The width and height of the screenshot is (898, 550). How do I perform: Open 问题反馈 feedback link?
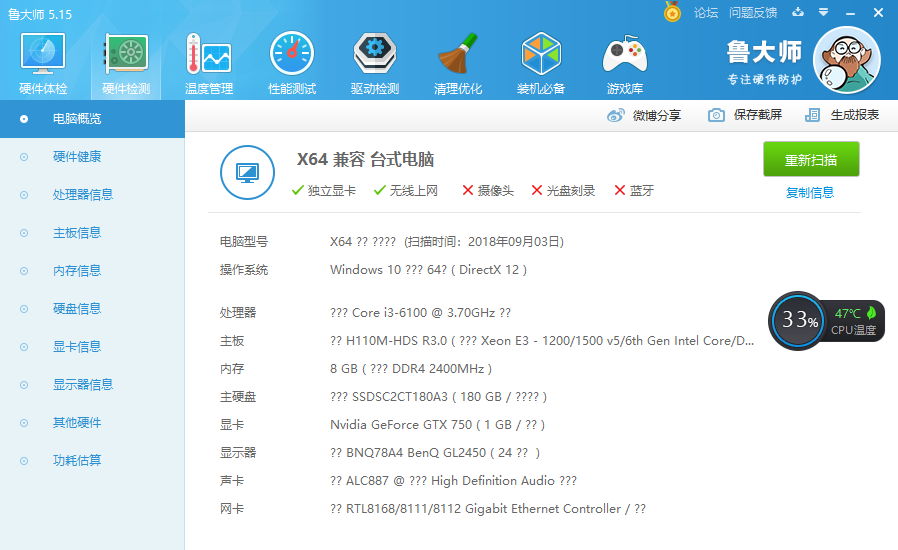pyautogui.click(x=753, y=13)
